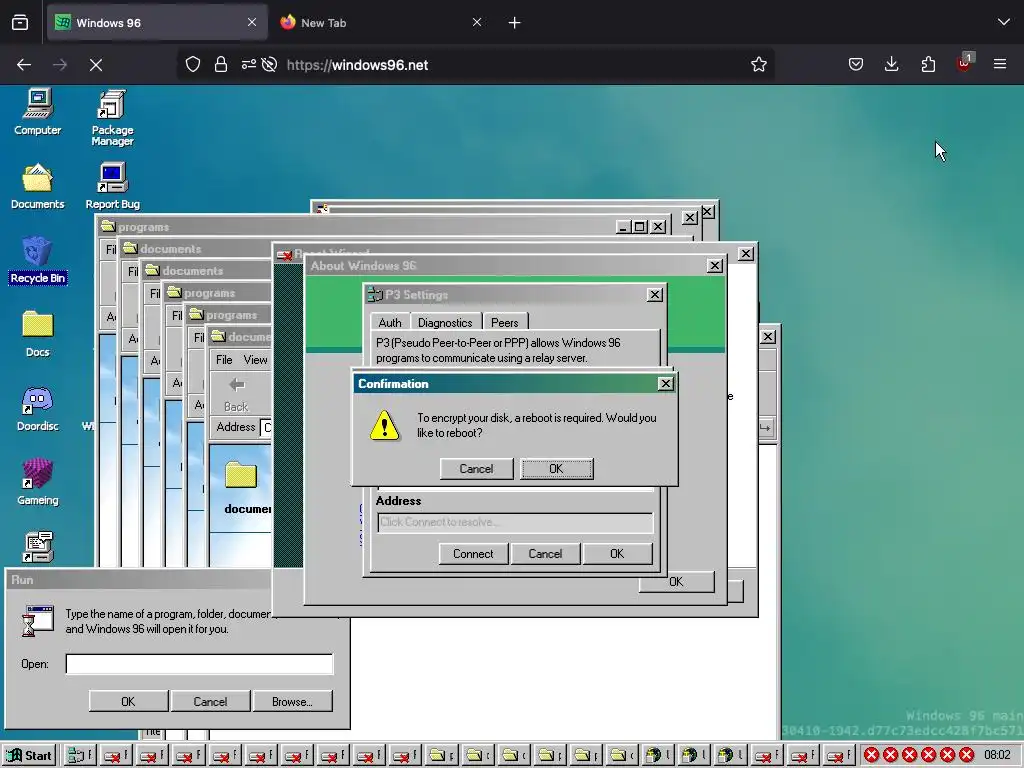Screen dimensions: 1024x768
Task: Open Firefox View icon in tab bar
Action: (20, 23)
